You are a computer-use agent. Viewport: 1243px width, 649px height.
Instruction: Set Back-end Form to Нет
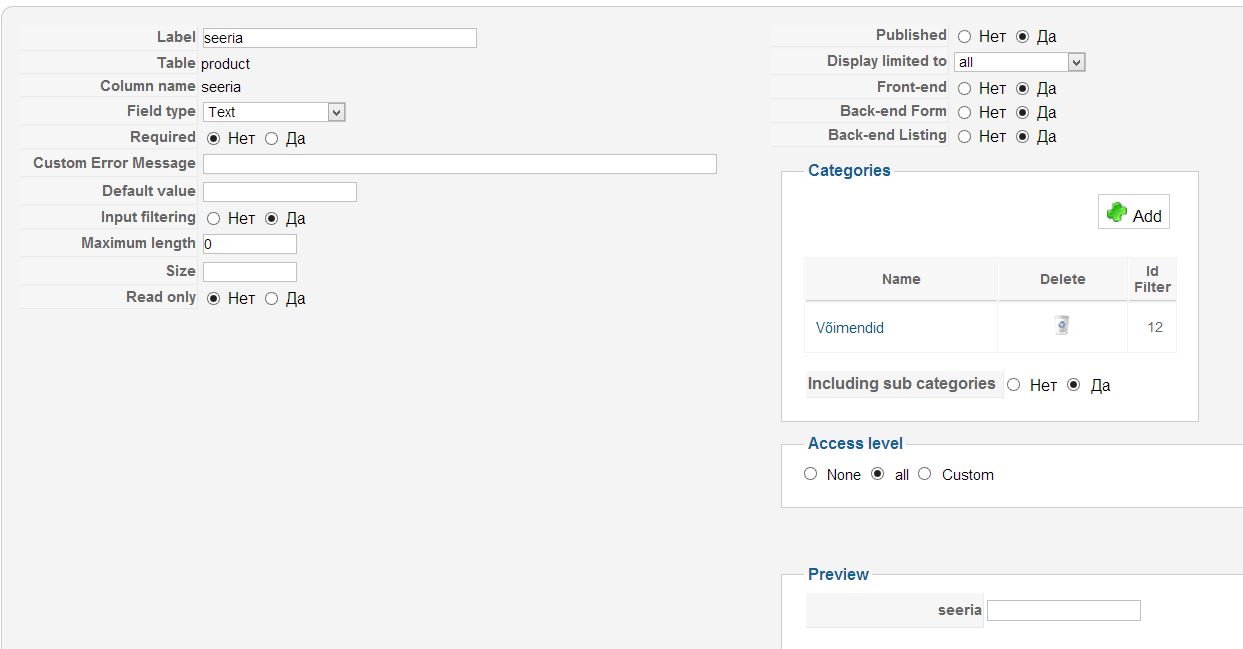click(964, 113)
